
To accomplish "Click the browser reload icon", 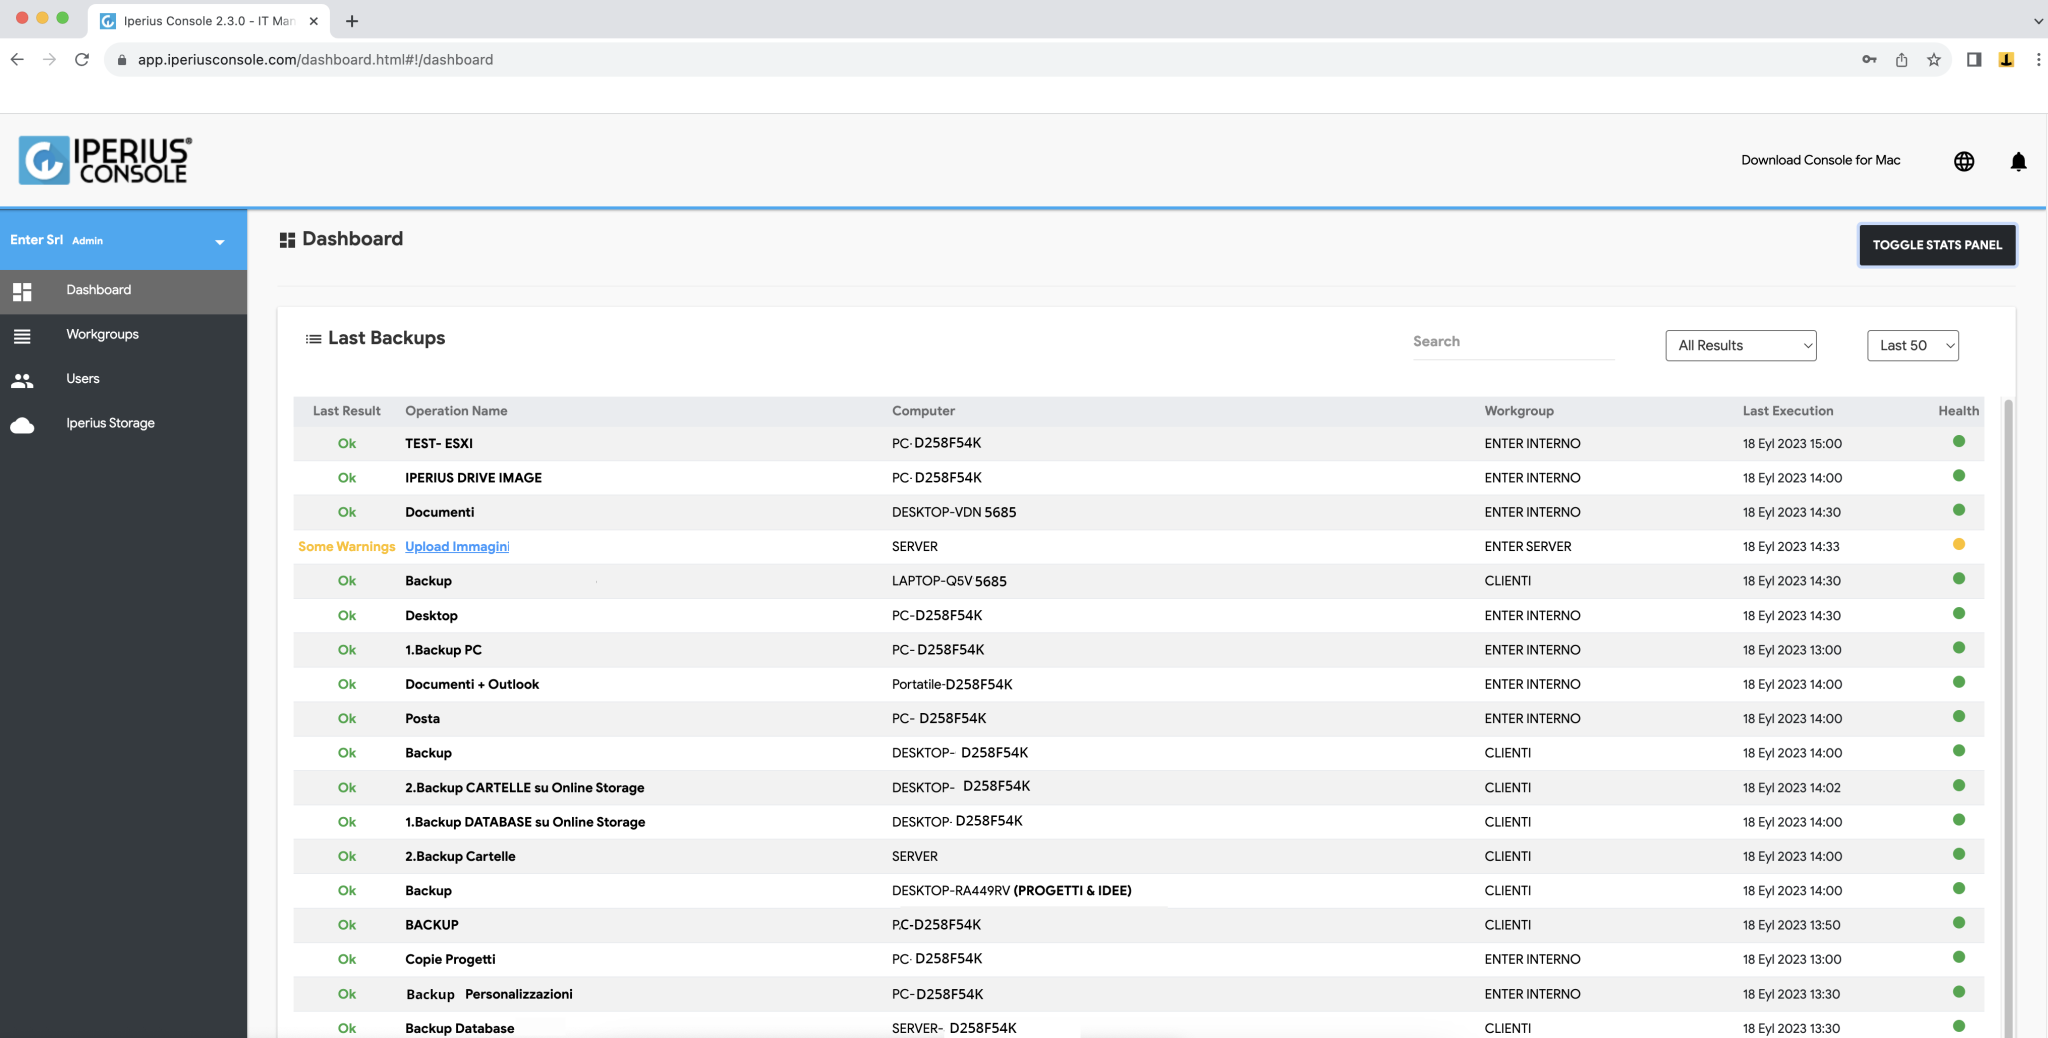I will click(82, 60).
